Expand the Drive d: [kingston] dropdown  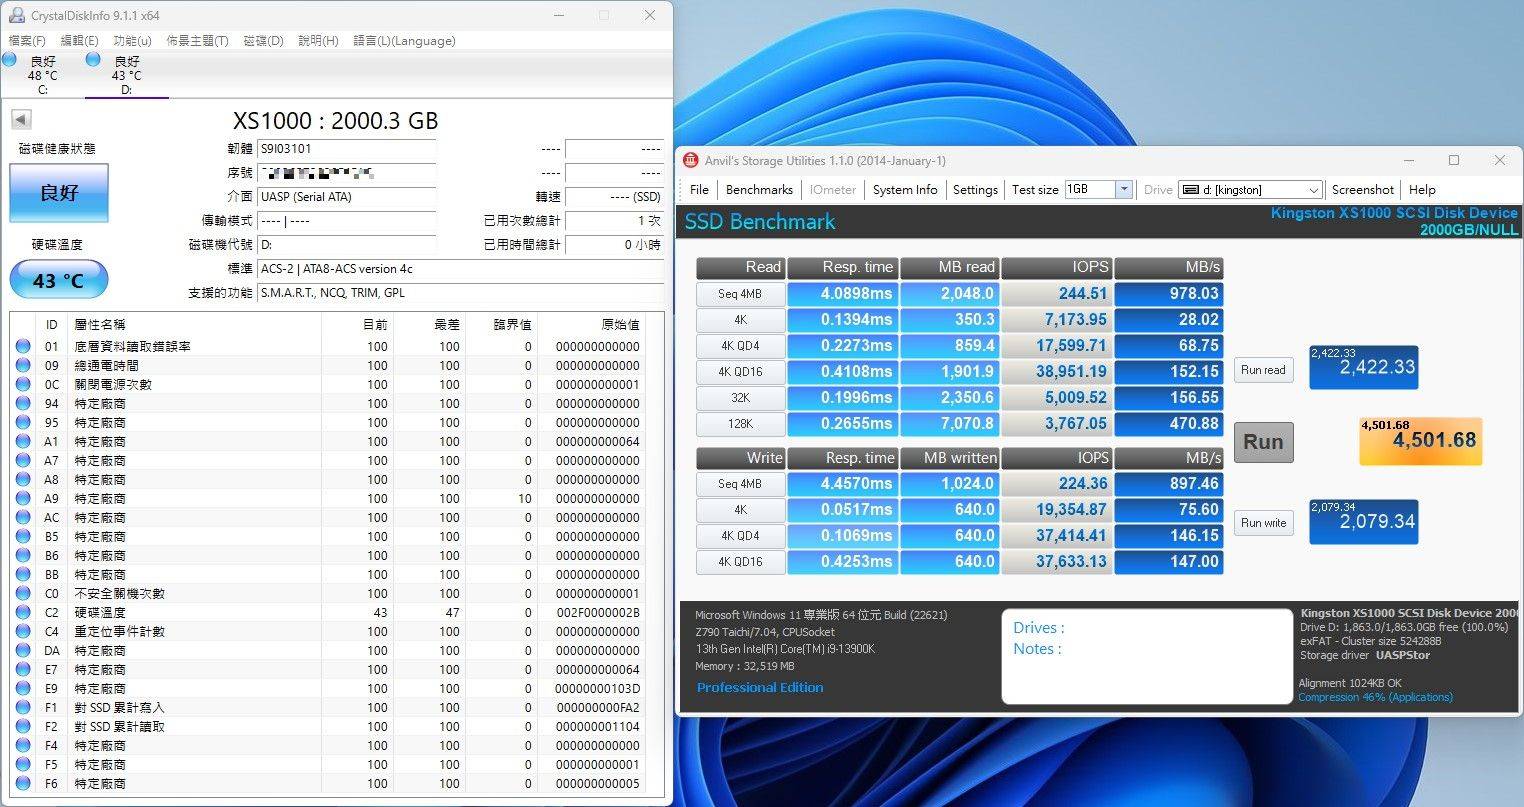pyautogui.click(x=1314, y=190)
